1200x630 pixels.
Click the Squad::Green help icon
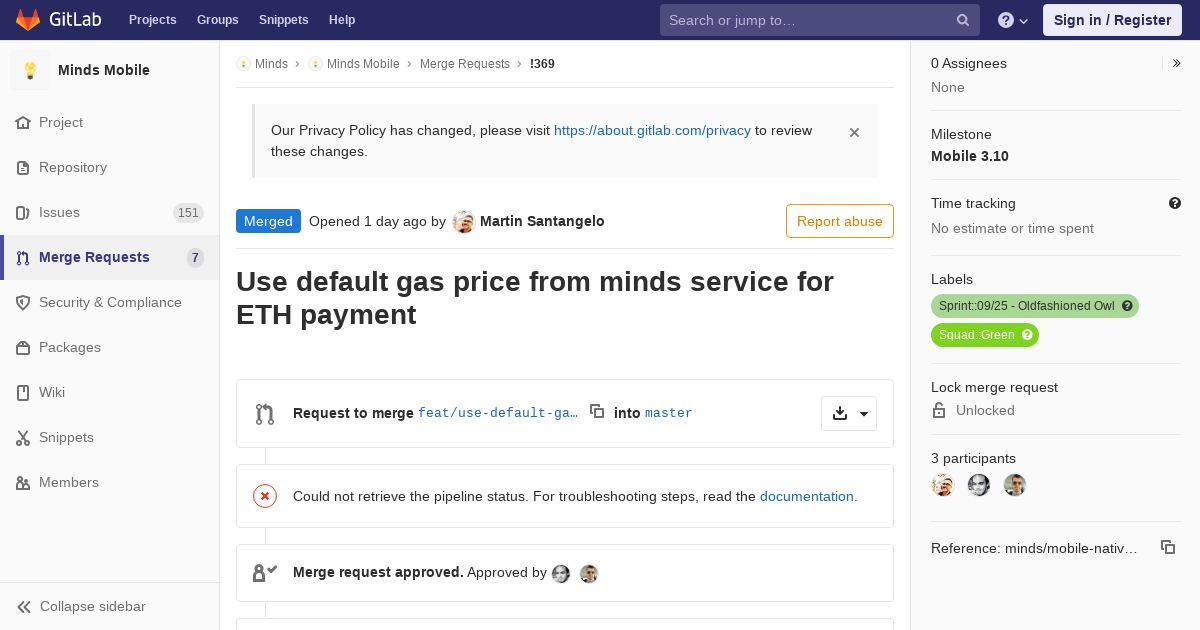pos(1027,335)
